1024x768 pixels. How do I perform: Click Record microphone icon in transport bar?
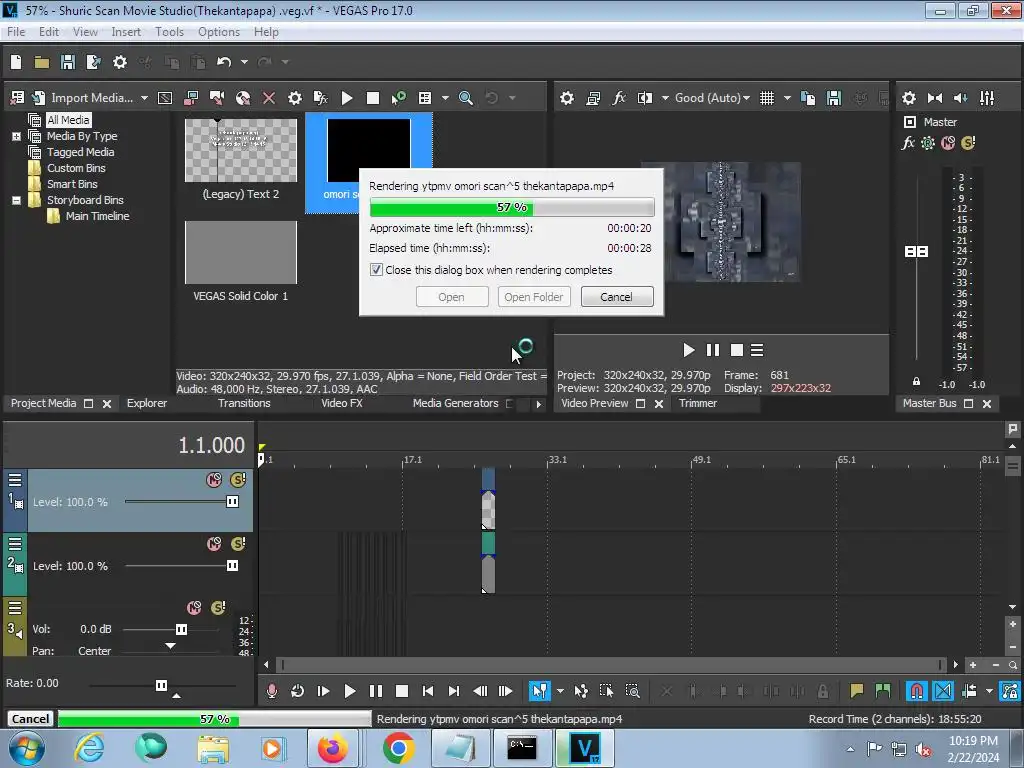click(x=272, y=691)
